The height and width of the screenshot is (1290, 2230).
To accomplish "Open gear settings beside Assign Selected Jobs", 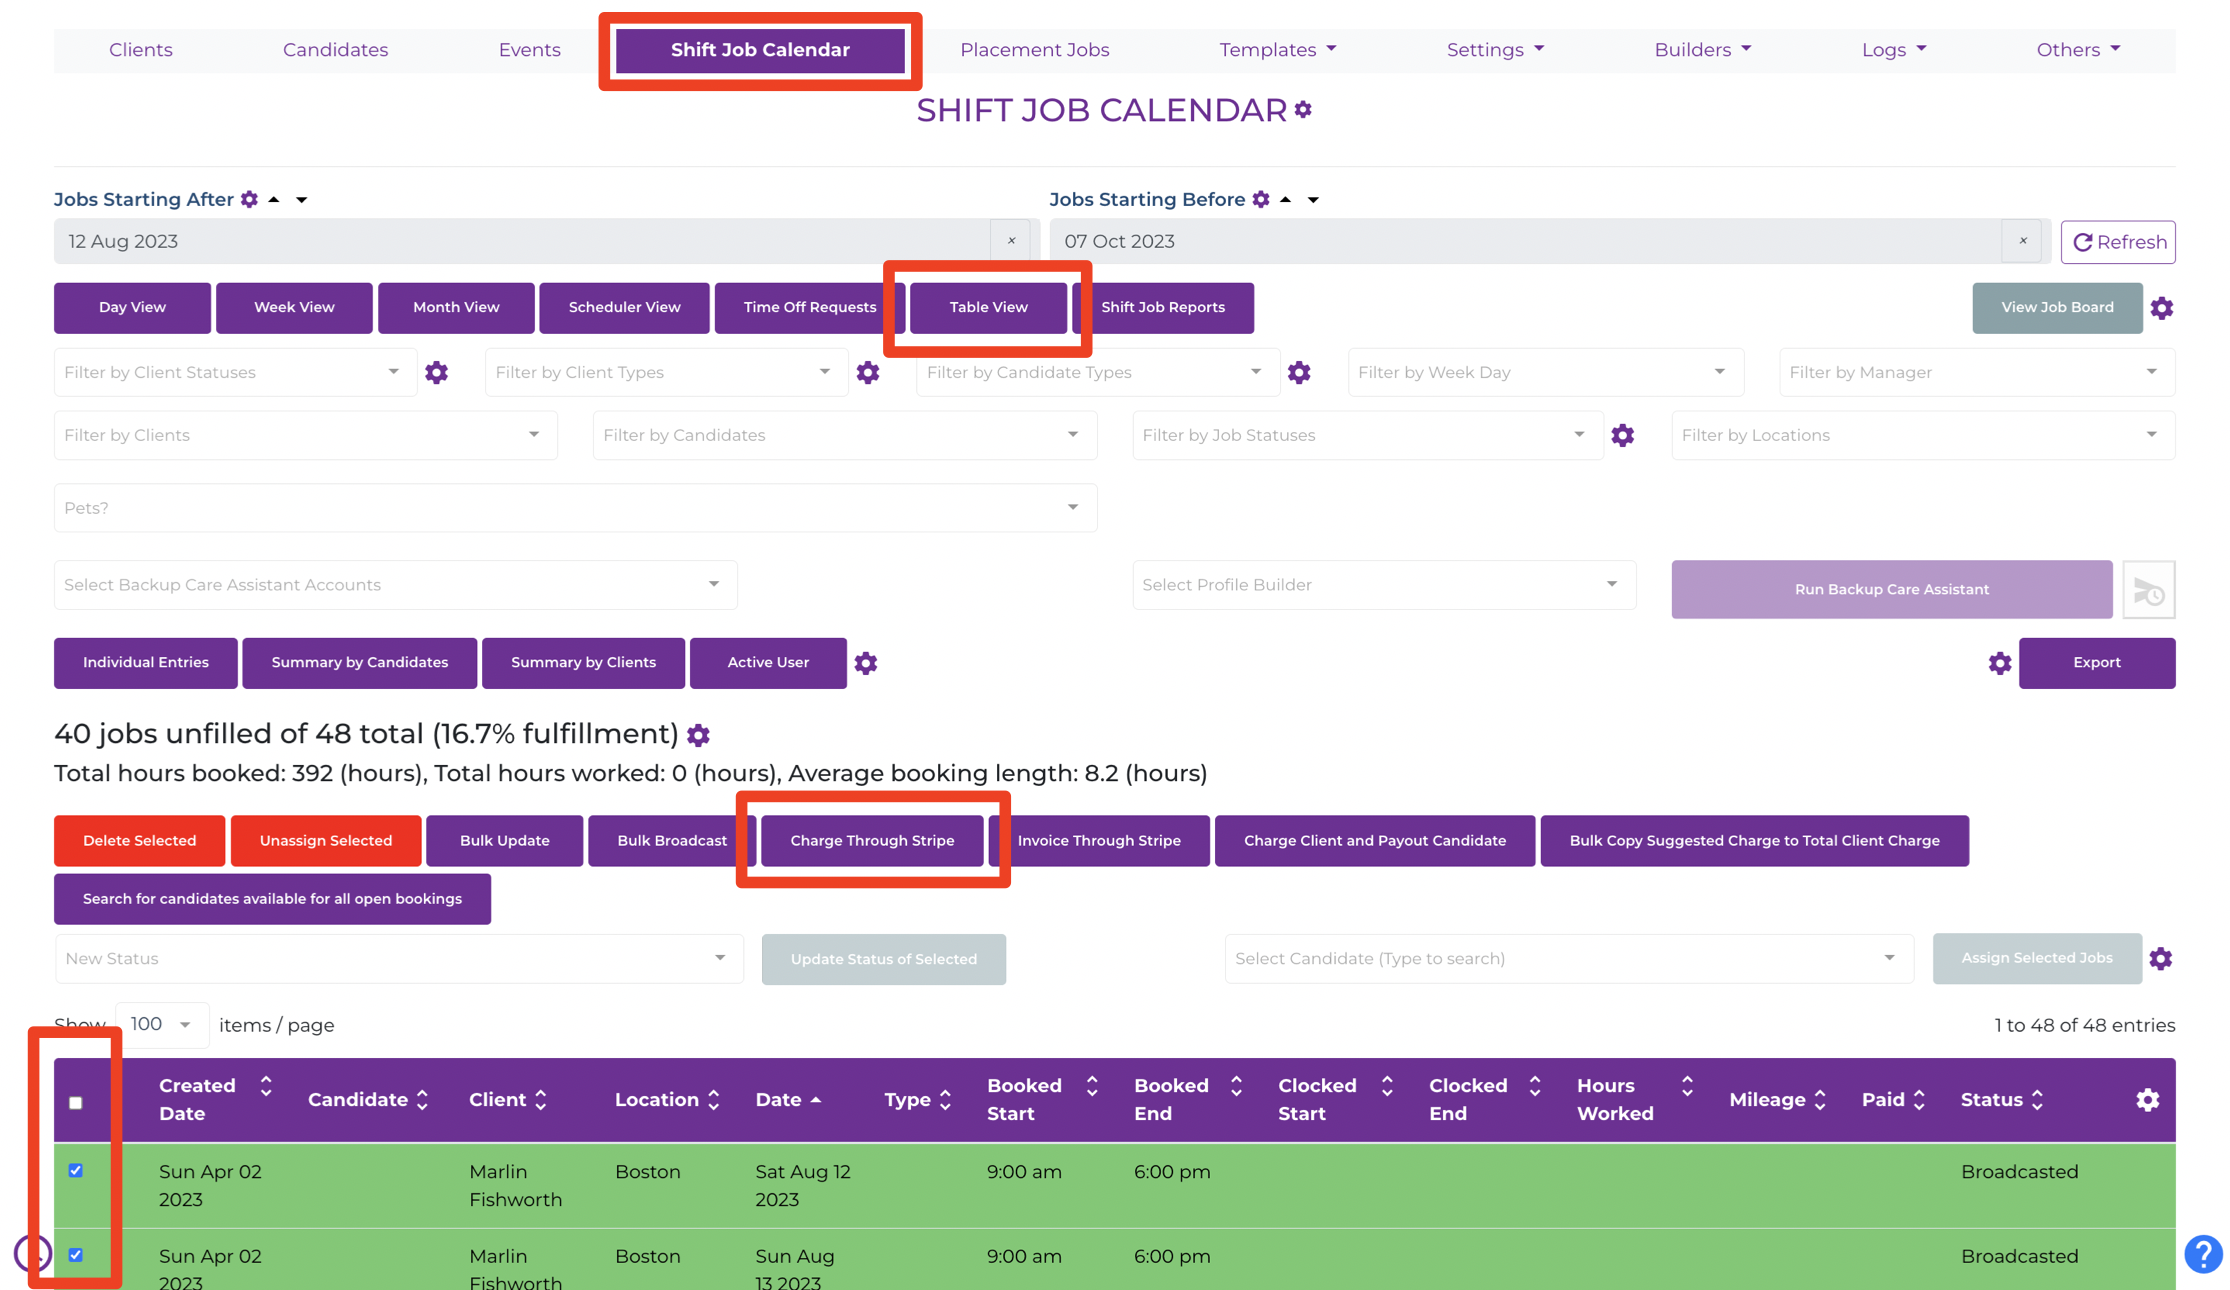I will click(x=2161, y=959).
